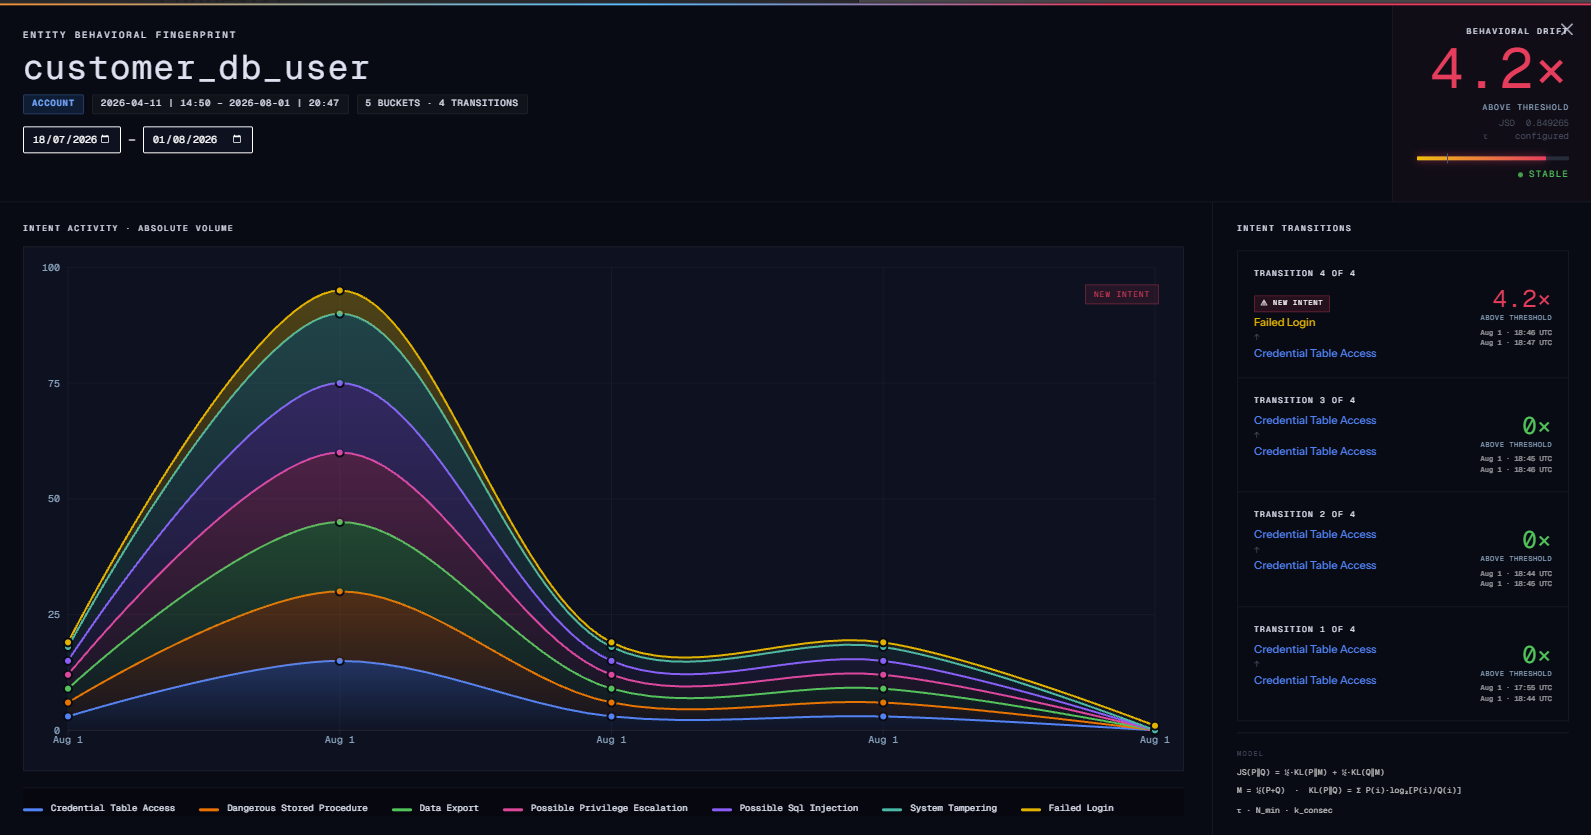Select the teal System Tampering peak point
Image resolution: width=1591 pixels, height=835 pixels.
340,314
